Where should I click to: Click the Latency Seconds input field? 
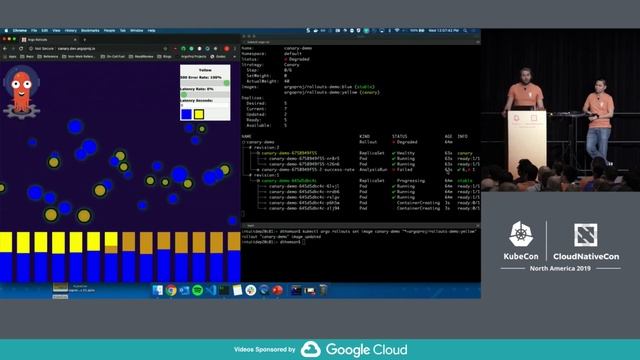pyautogui.click(x=205, y=105)
